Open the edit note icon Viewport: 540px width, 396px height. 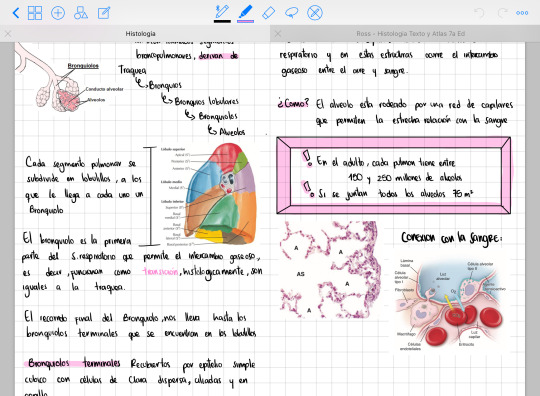pos(104,13)
